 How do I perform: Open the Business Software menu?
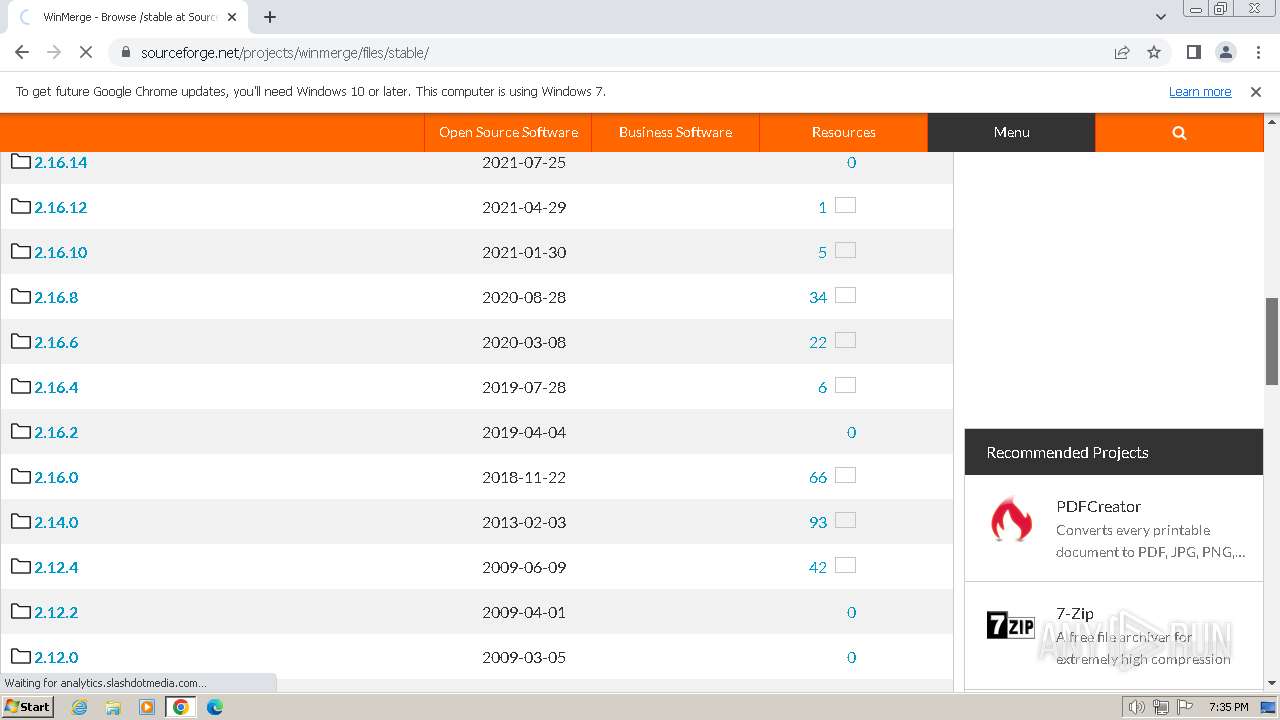pyautogui.click(x=675, y=132)
